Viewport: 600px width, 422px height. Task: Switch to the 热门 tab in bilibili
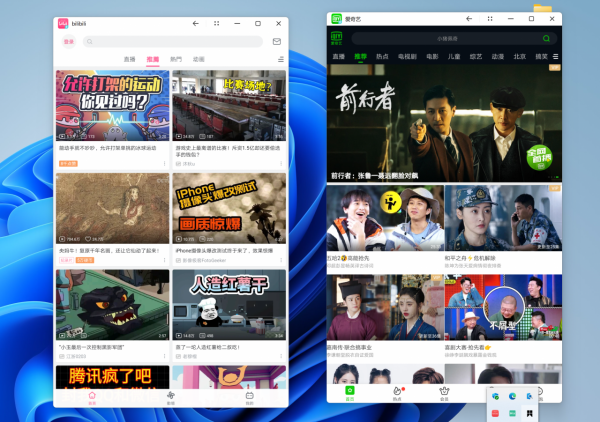coord(176,60)
